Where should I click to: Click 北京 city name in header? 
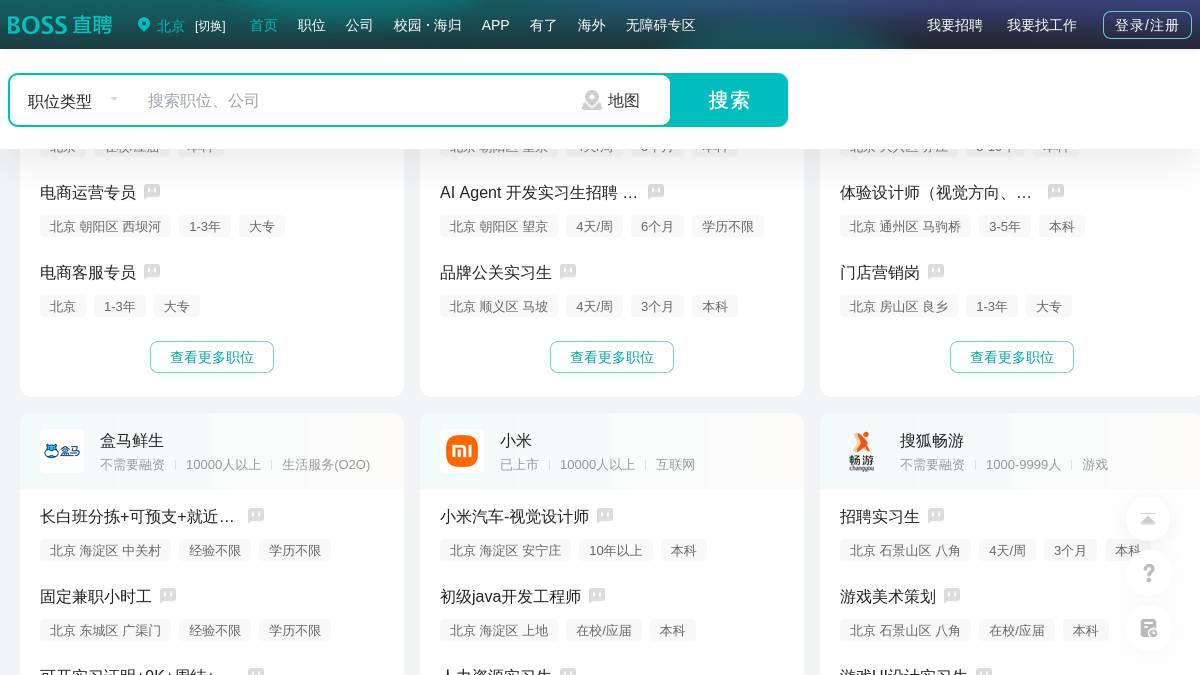171,26
